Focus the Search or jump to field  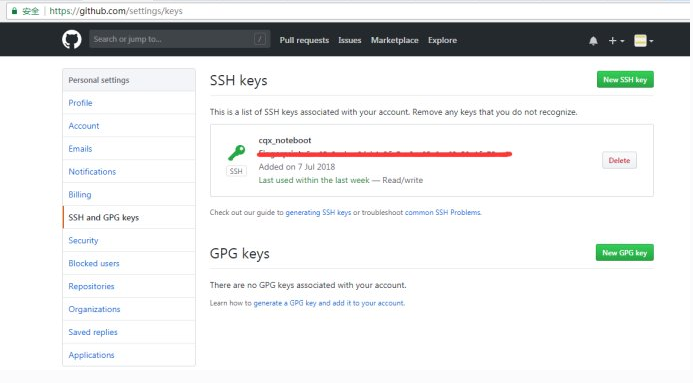179,39
